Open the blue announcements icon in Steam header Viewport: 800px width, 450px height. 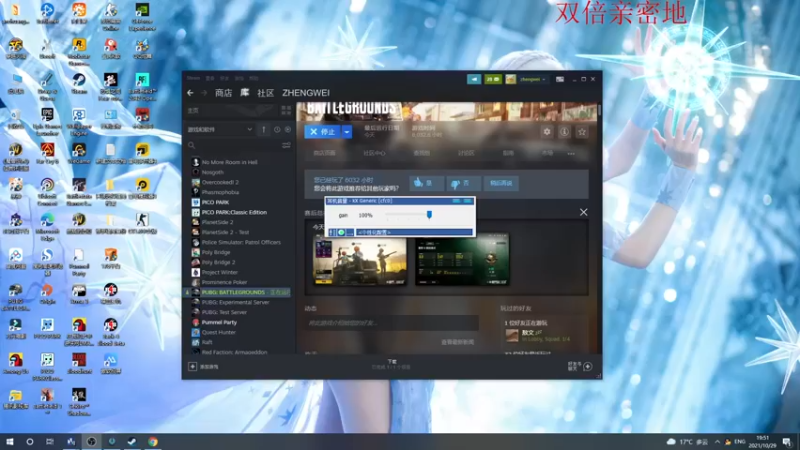click(474, 79)
